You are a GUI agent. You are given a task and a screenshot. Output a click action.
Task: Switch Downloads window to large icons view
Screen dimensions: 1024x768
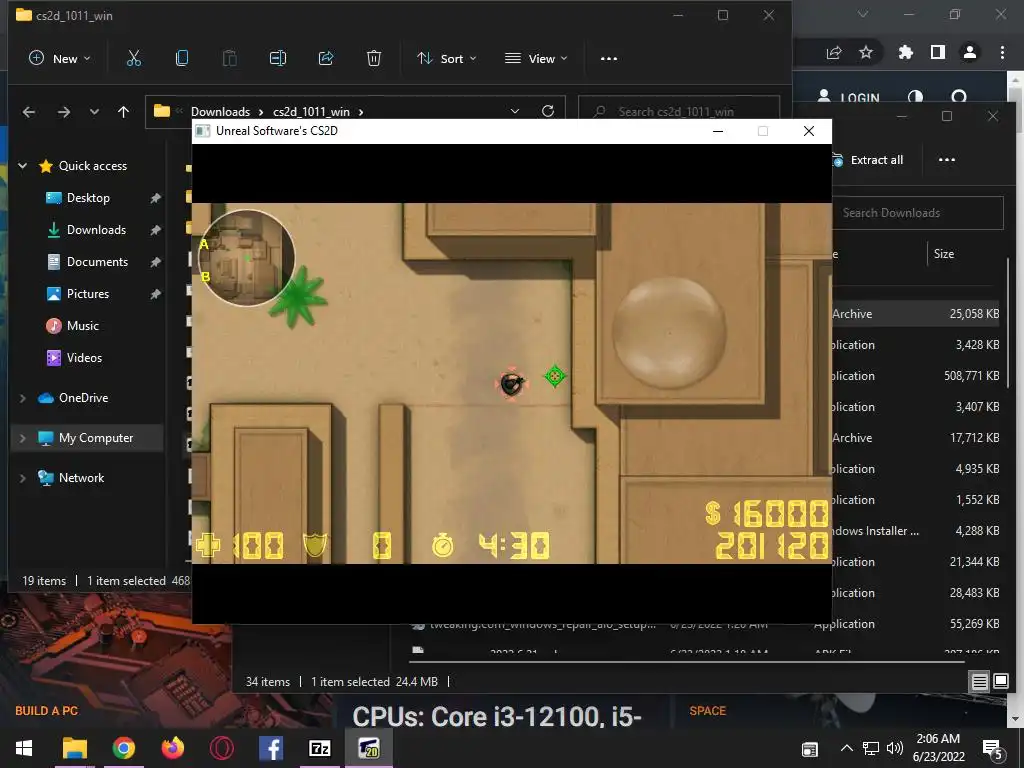click(x=1000, y=682)
